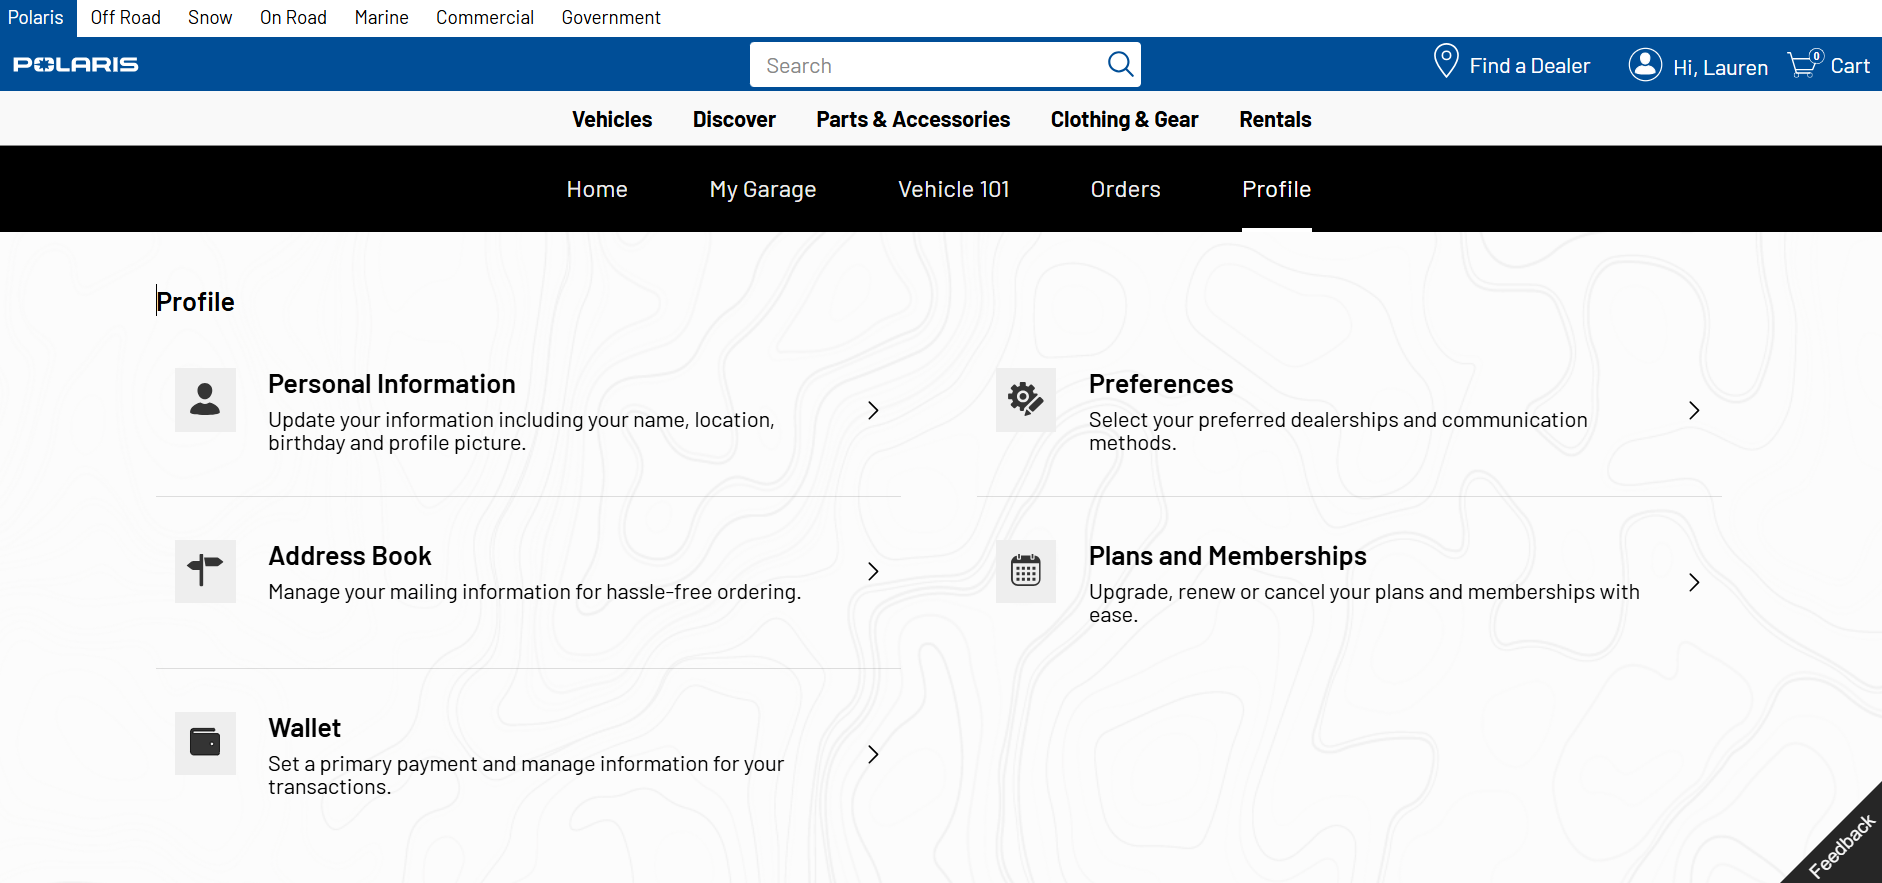This screenshot has width=1882, height=883.
Task: Open the Discover menu
Action: coord(734,119)
